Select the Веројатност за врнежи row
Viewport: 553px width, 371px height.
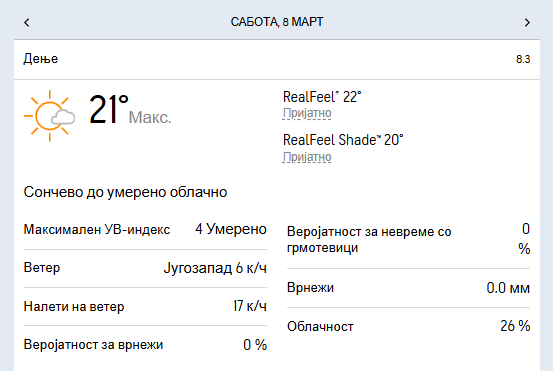click(x=145, y=345)
